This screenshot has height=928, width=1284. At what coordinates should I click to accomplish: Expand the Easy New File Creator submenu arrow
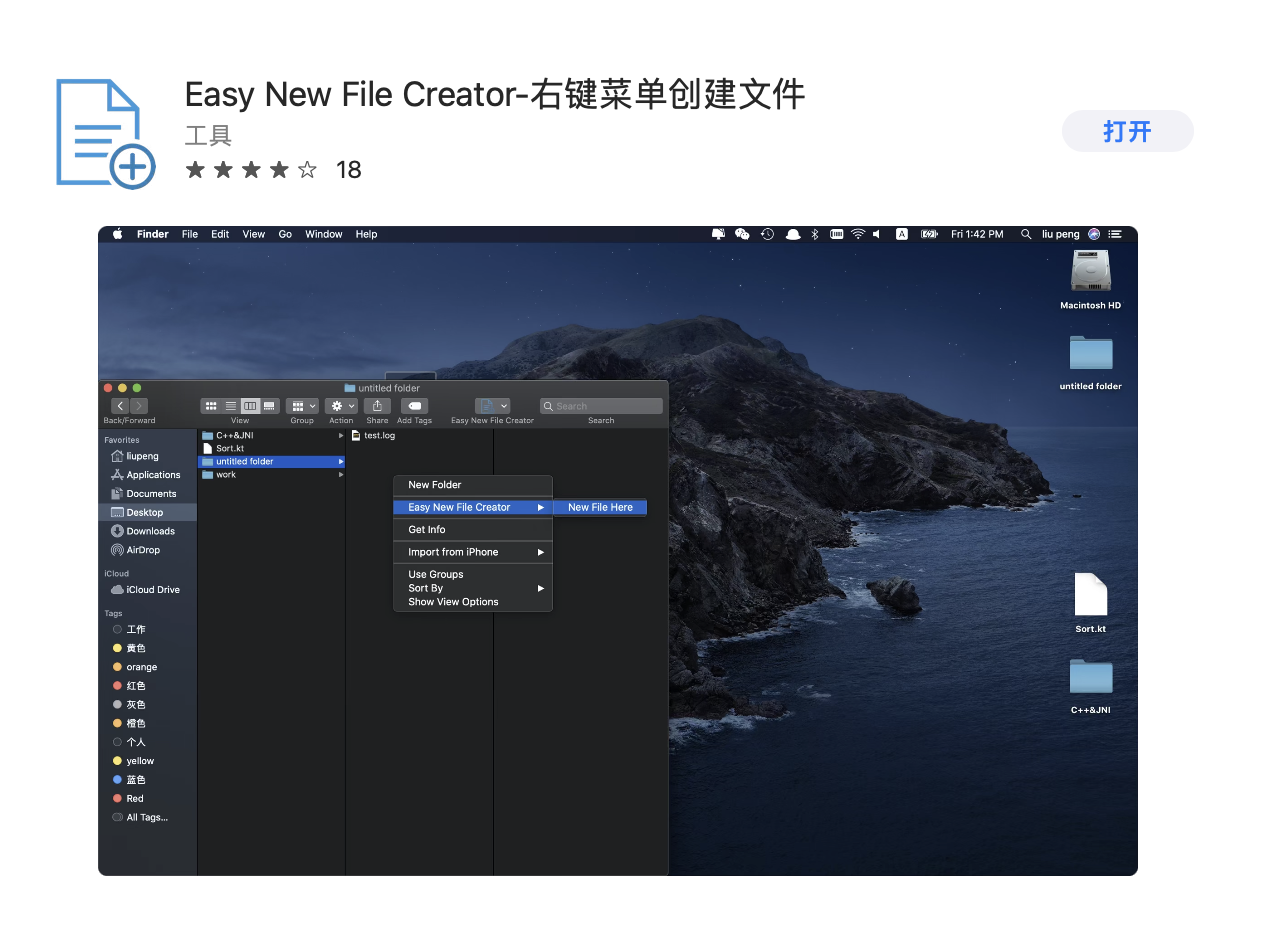[x=541, y=507]
